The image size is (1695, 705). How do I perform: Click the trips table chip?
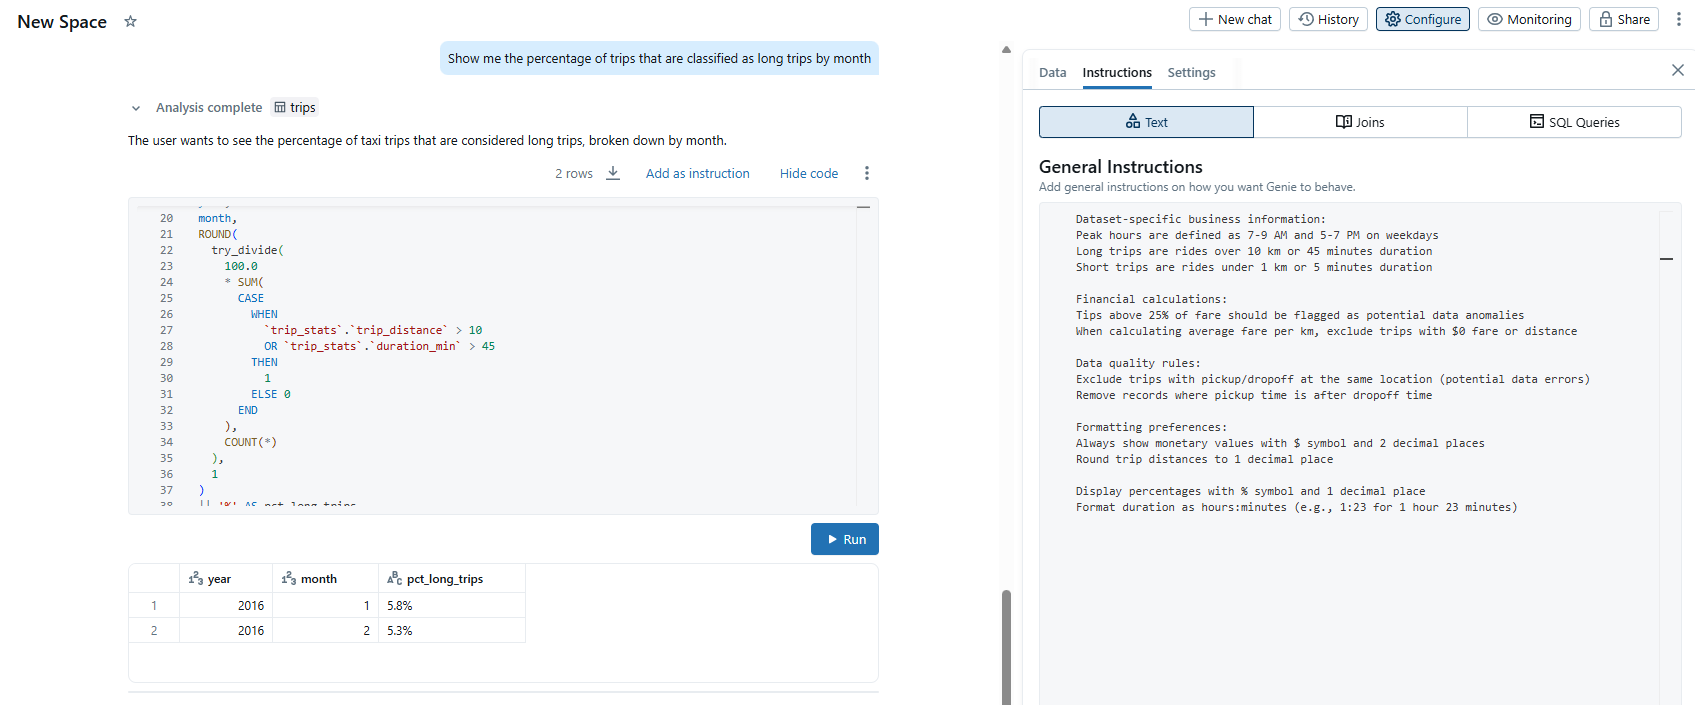pyautogui.click(x=295, y=107)
